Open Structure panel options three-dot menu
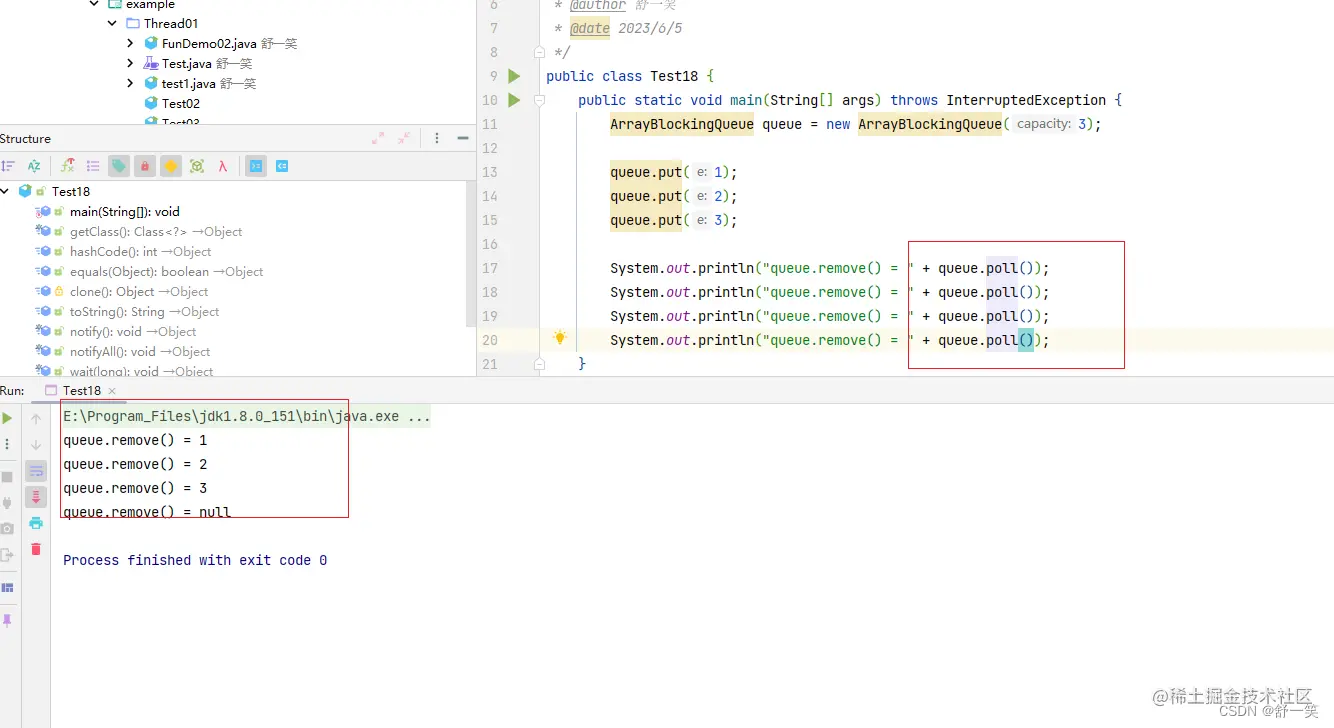Image resolution: width=1334 pixels, height=728 pixels. pos(437,139)
